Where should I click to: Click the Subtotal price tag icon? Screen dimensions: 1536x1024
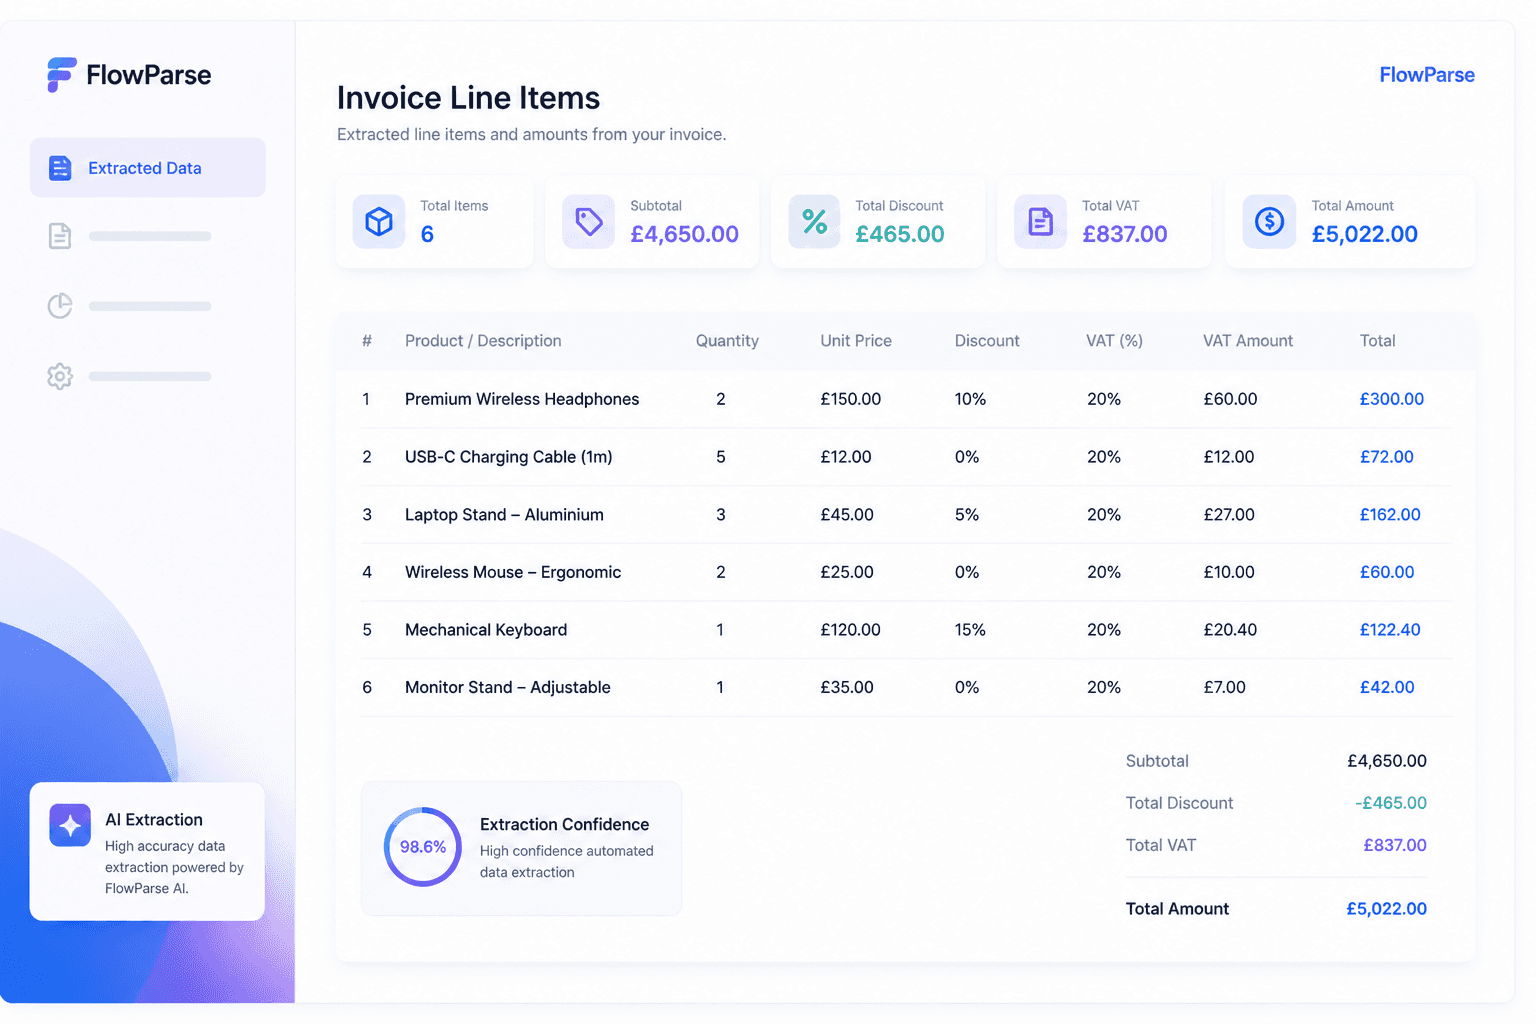click(589, 221)
